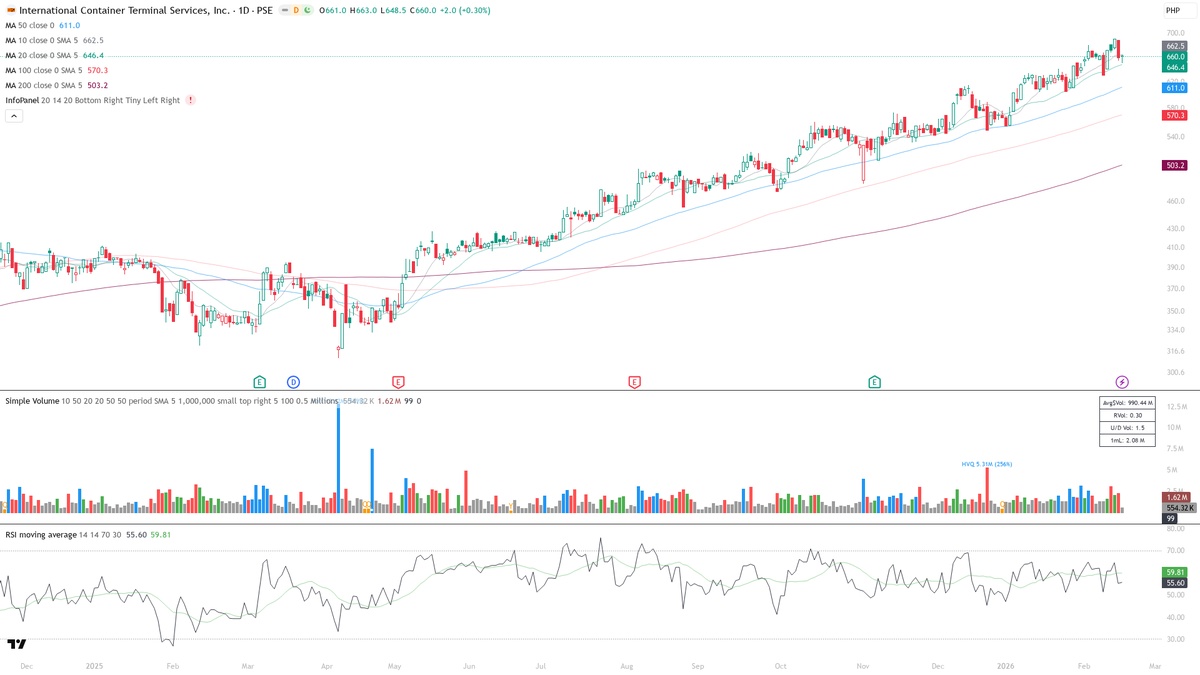Click the TradingView logo in the bottom-left corner
Image resolution: width=1200 pixels, height=675 pixels.
pos(16,644)
